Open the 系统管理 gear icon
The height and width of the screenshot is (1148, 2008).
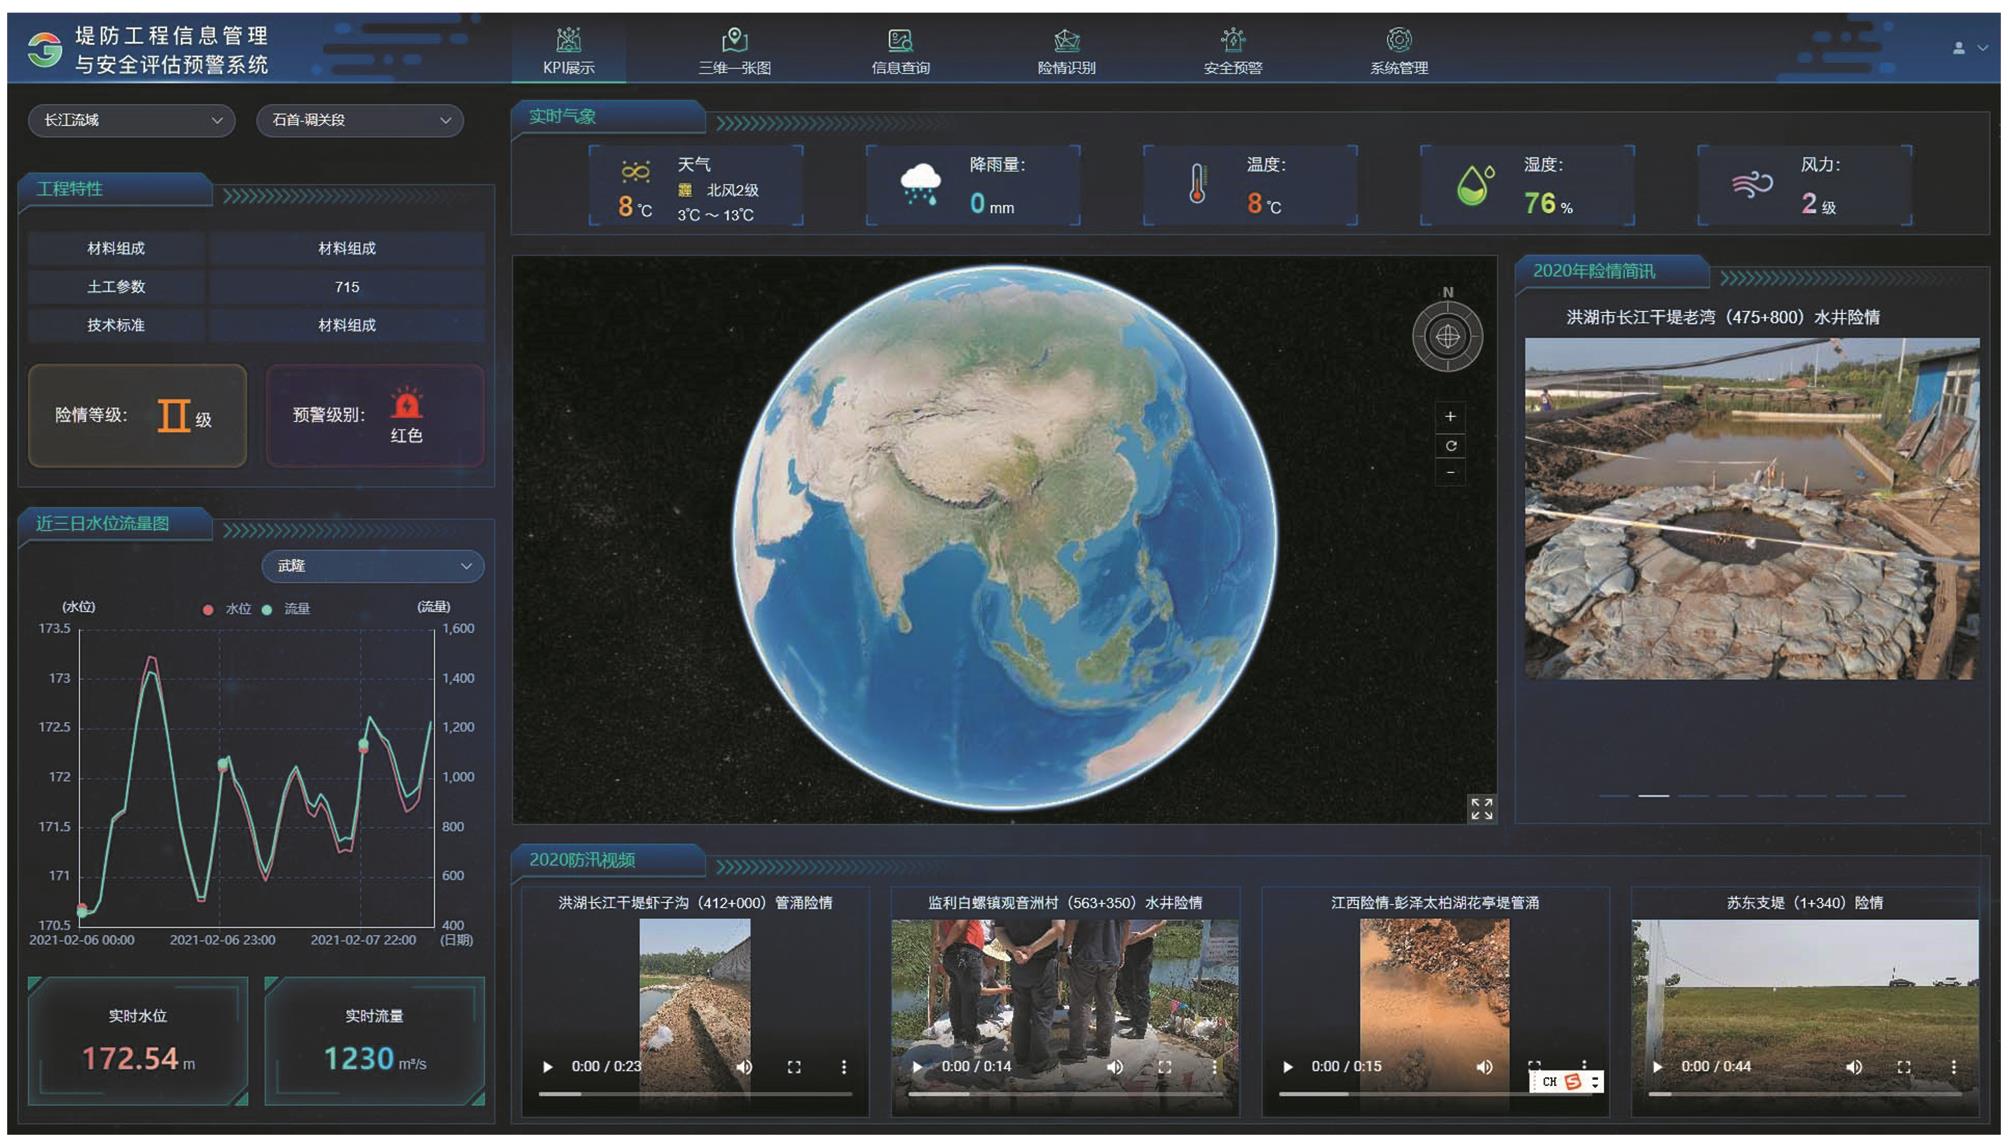pos(1398,40)
